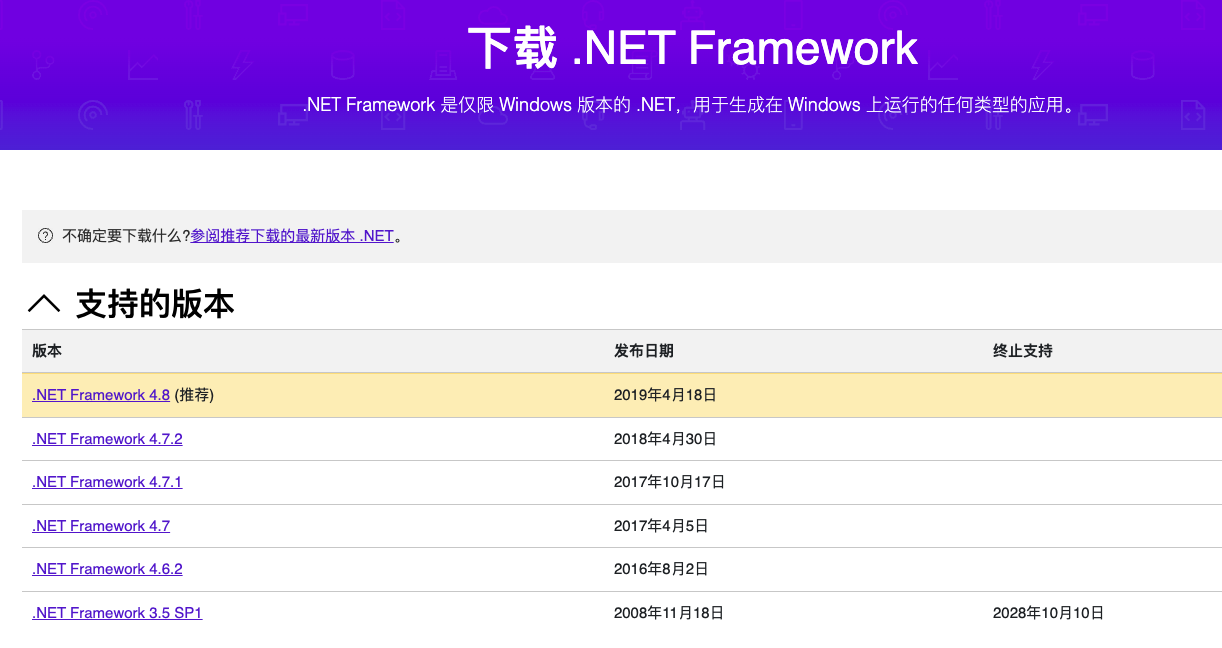
Task: Select the date 2019年4月18日
Action: click(665, 395)
